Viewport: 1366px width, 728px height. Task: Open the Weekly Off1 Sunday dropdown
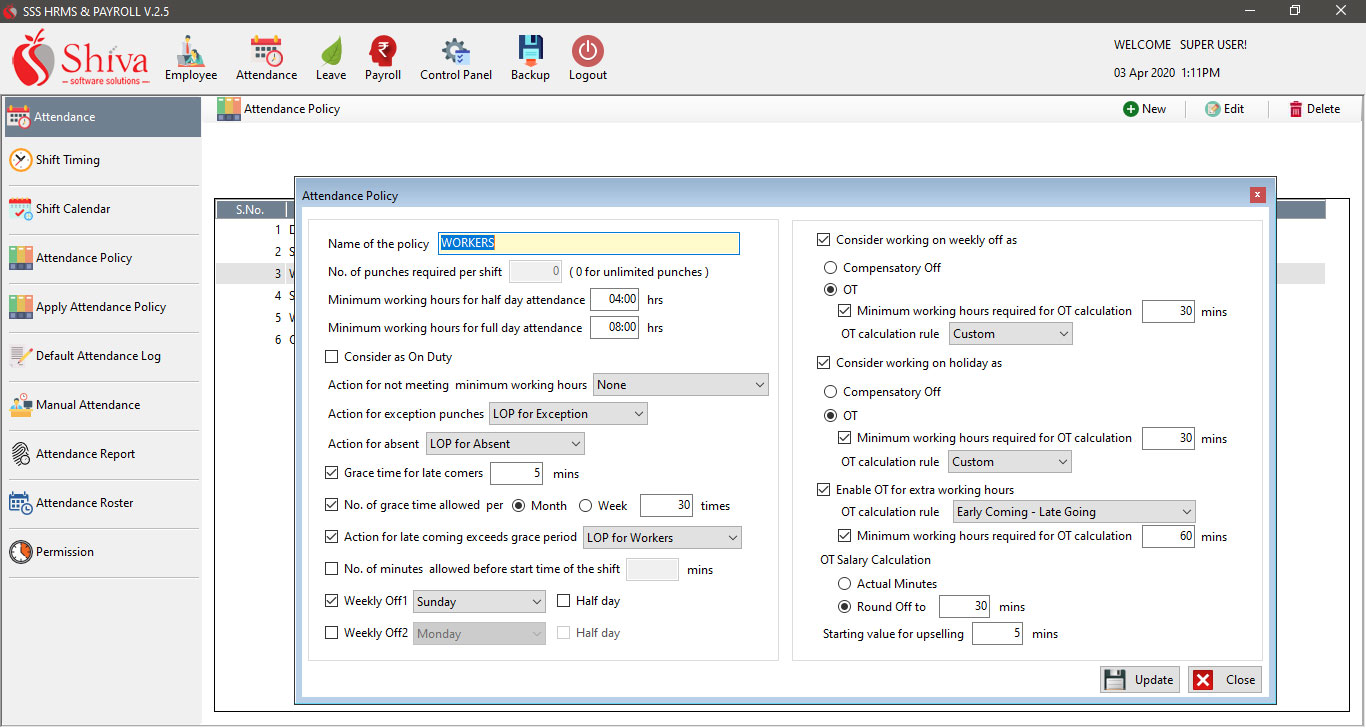[479, 602]
